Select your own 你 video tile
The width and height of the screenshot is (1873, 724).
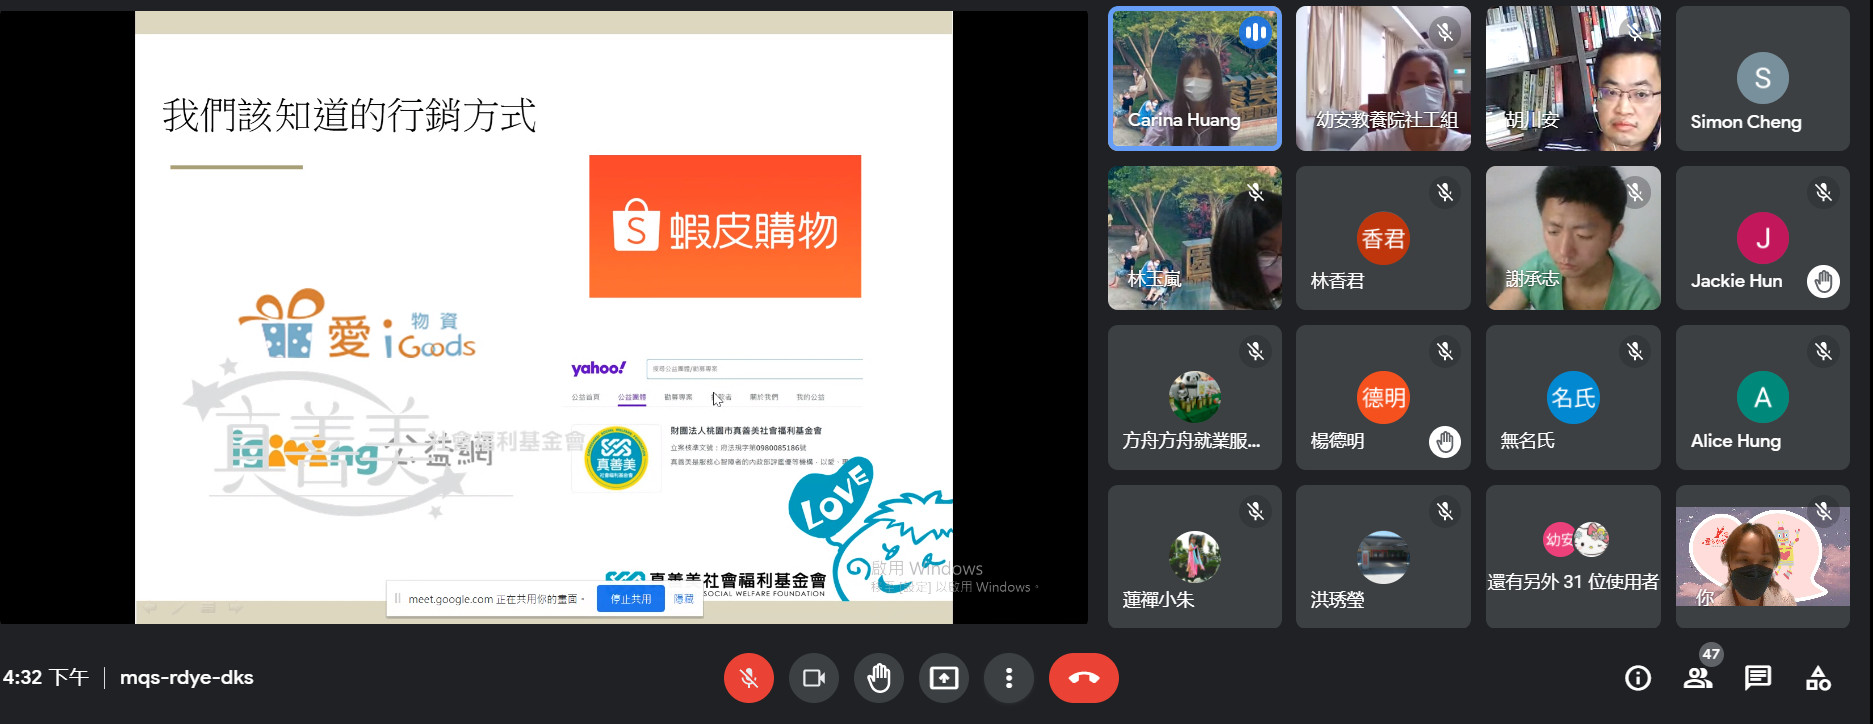coord(1763,557)
